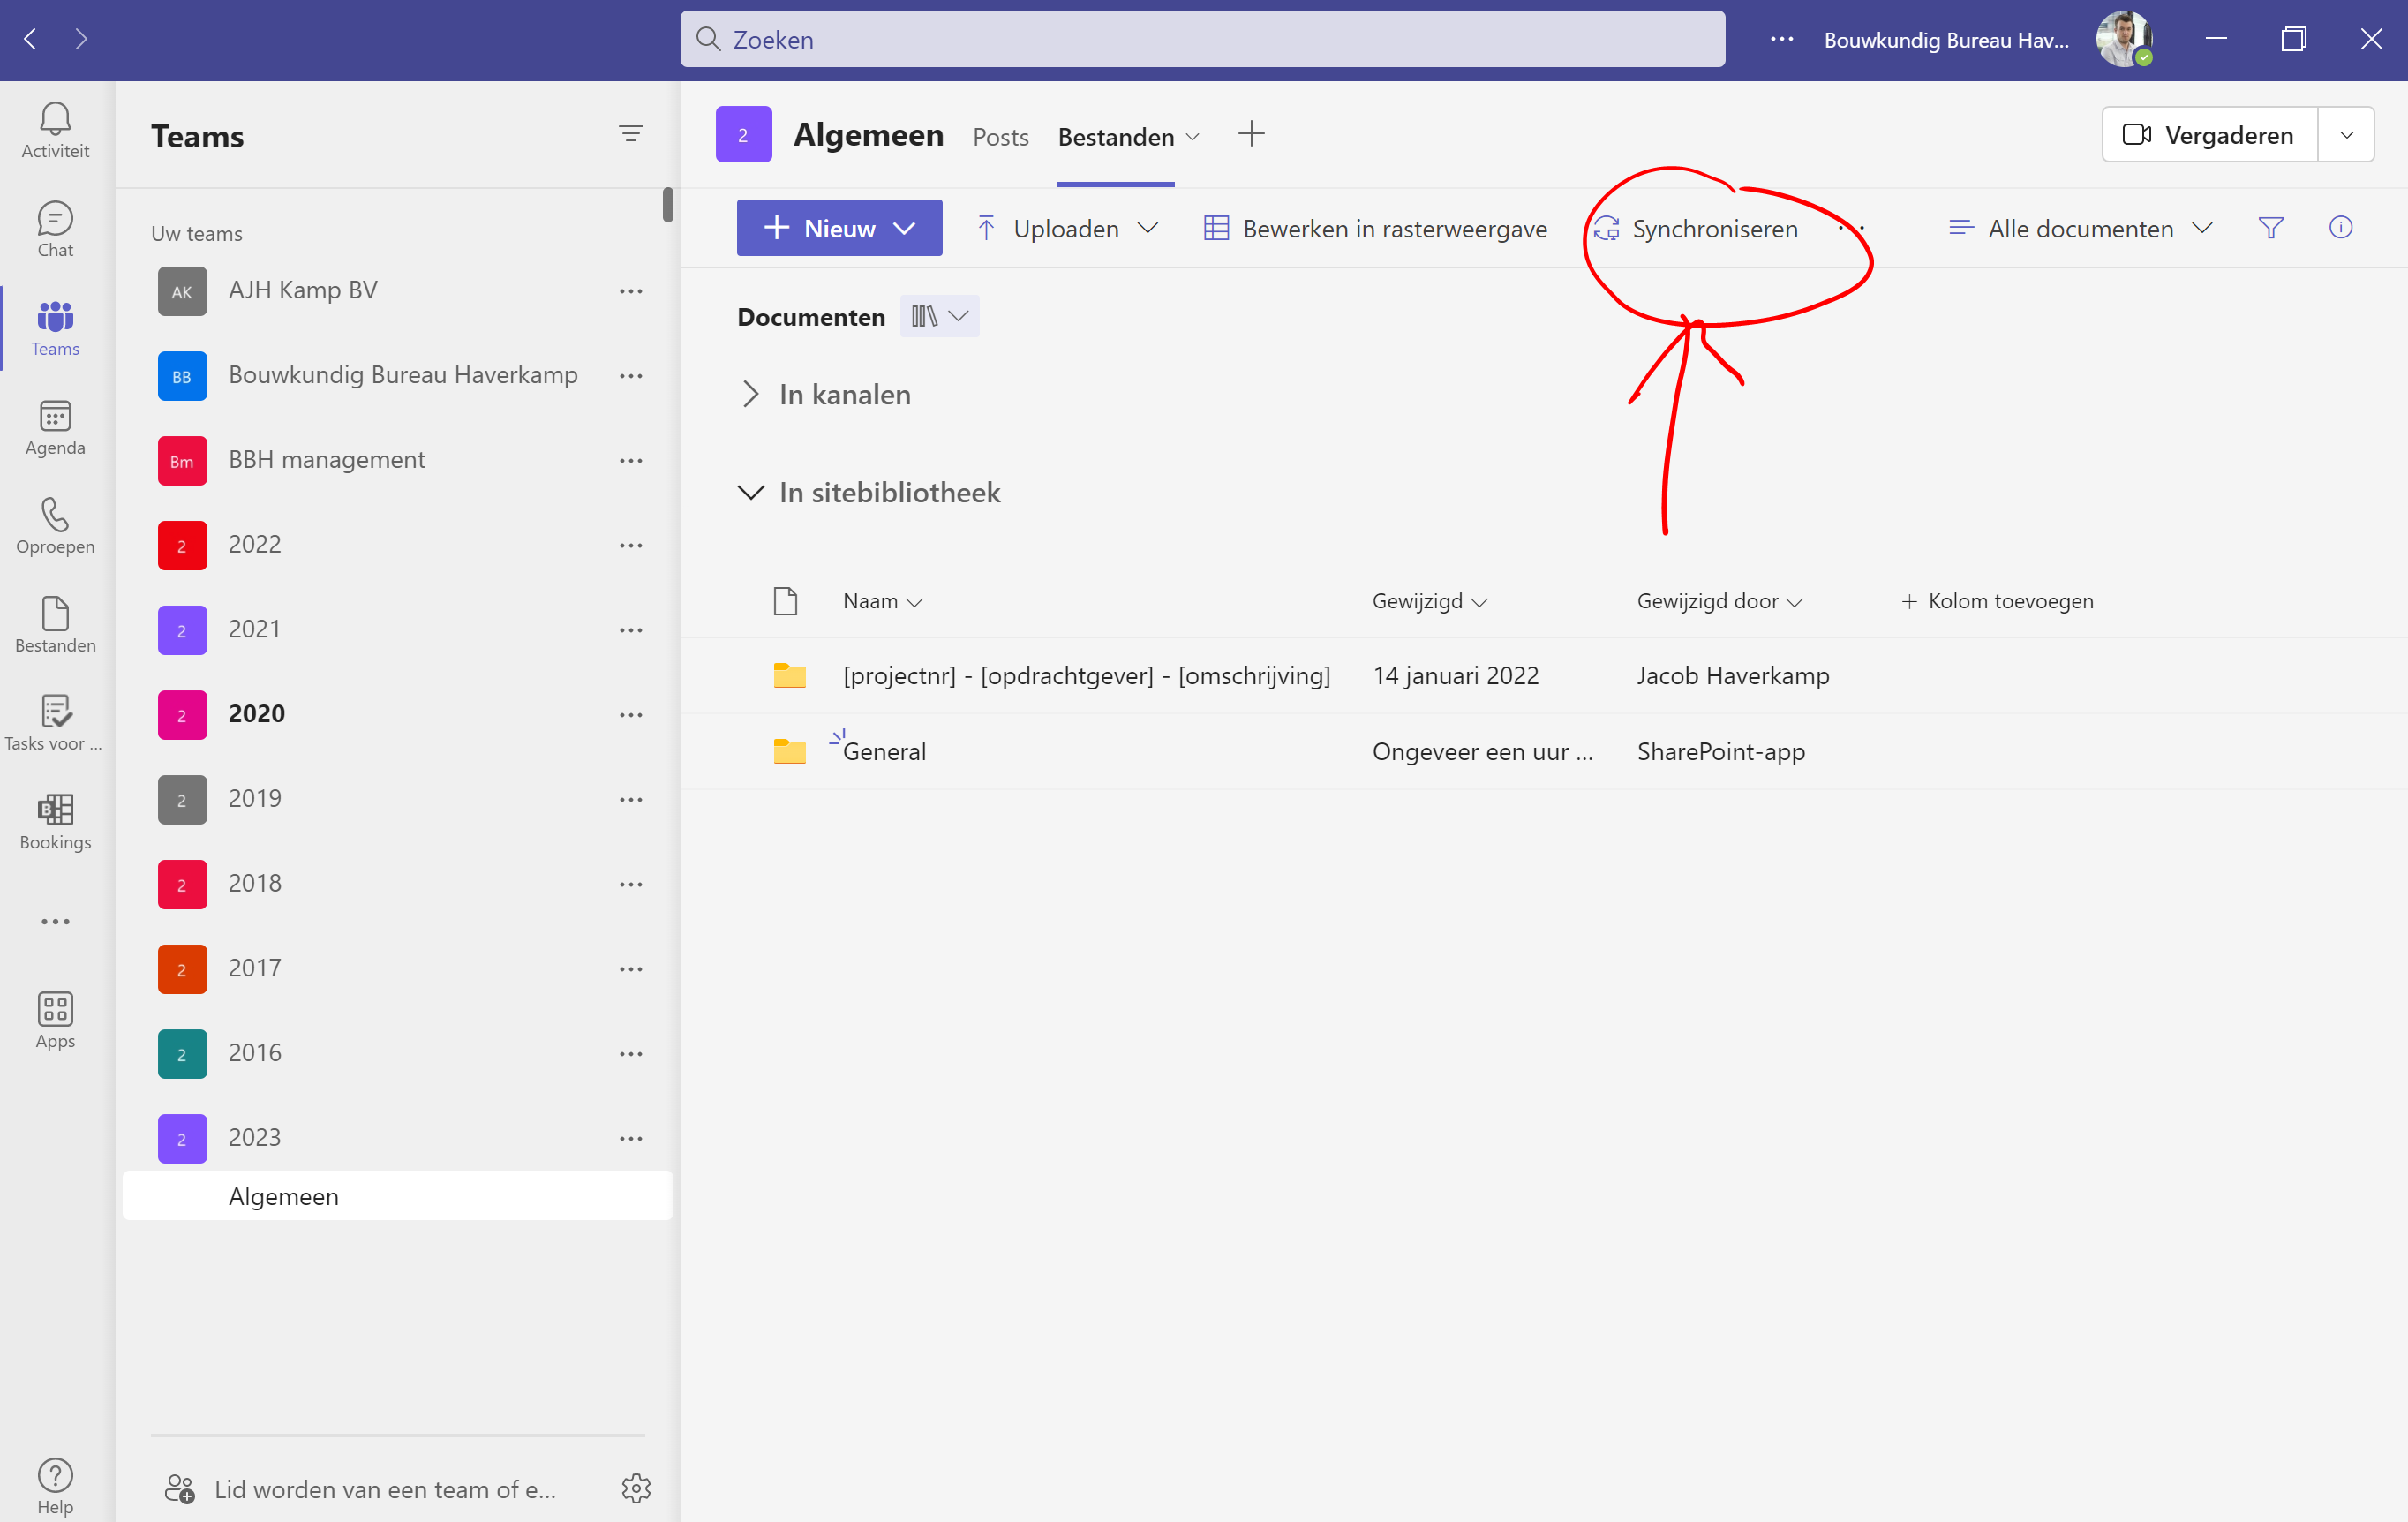Open Bestanden in the left rail
The height and width of the screenshot is (1522, 2408).
[55, 626]
